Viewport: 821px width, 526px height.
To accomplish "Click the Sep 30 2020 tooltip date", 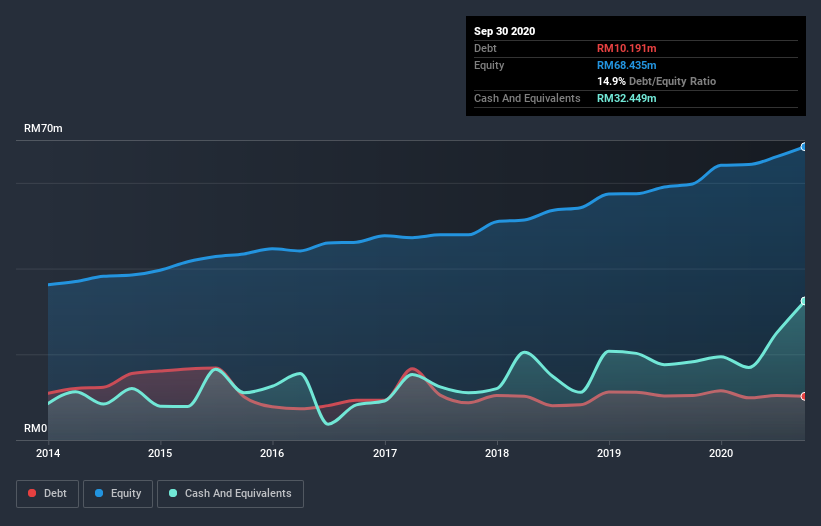I will 505,31.
